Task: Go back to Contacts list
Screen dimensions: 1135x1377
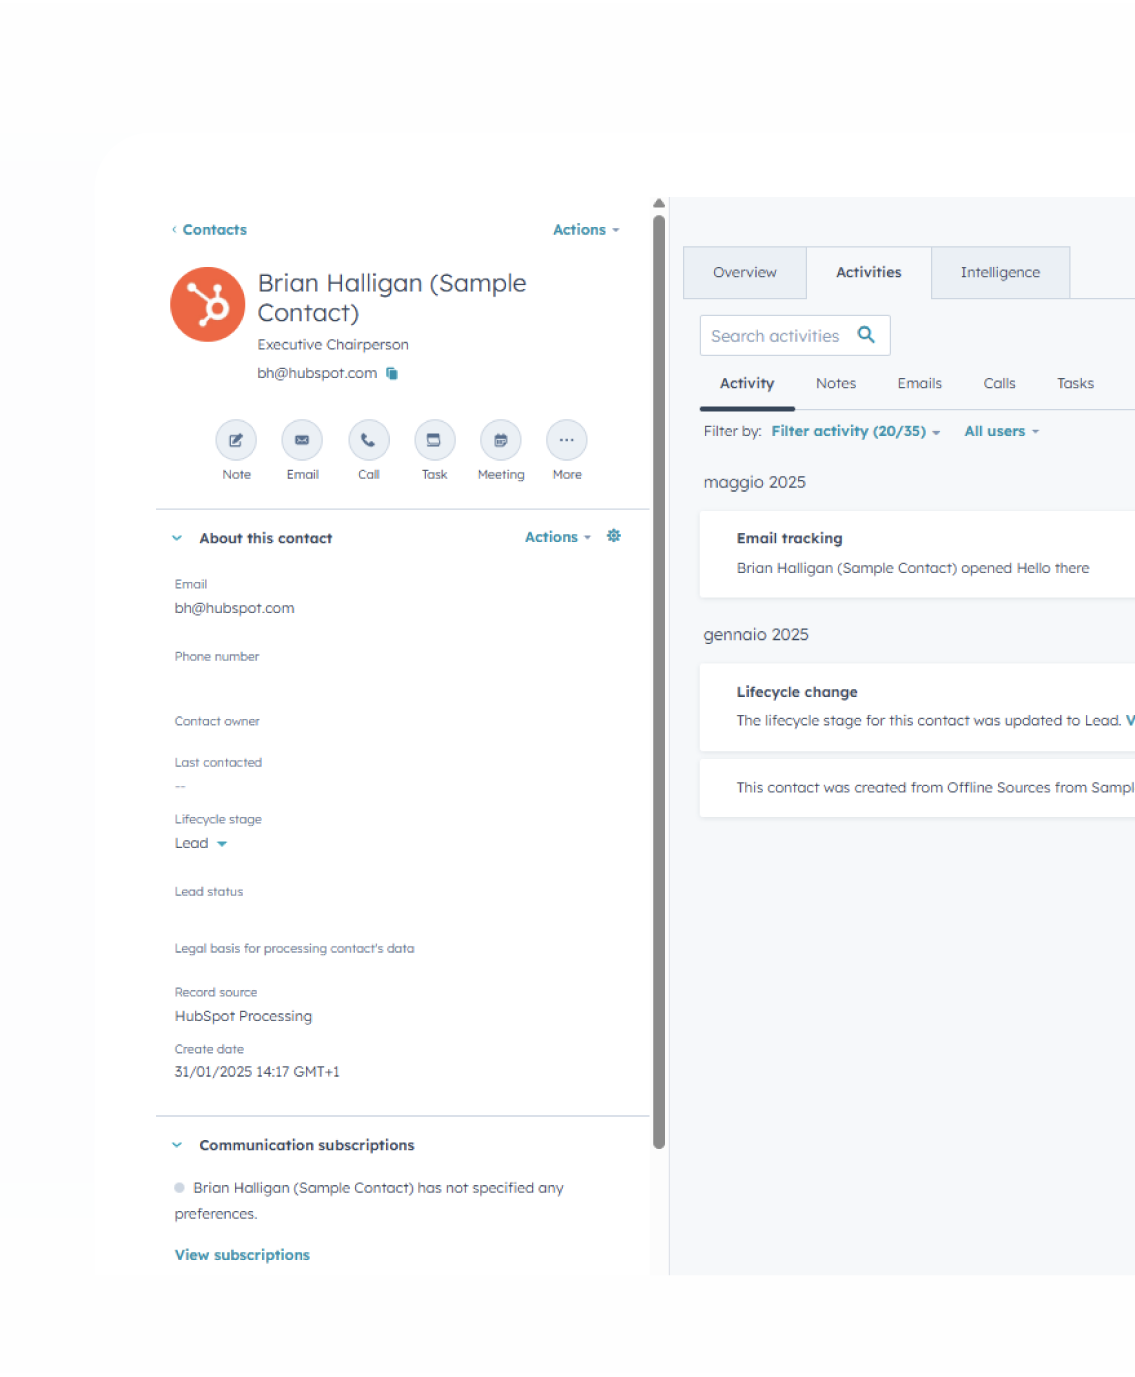Action: coord(209,230)
